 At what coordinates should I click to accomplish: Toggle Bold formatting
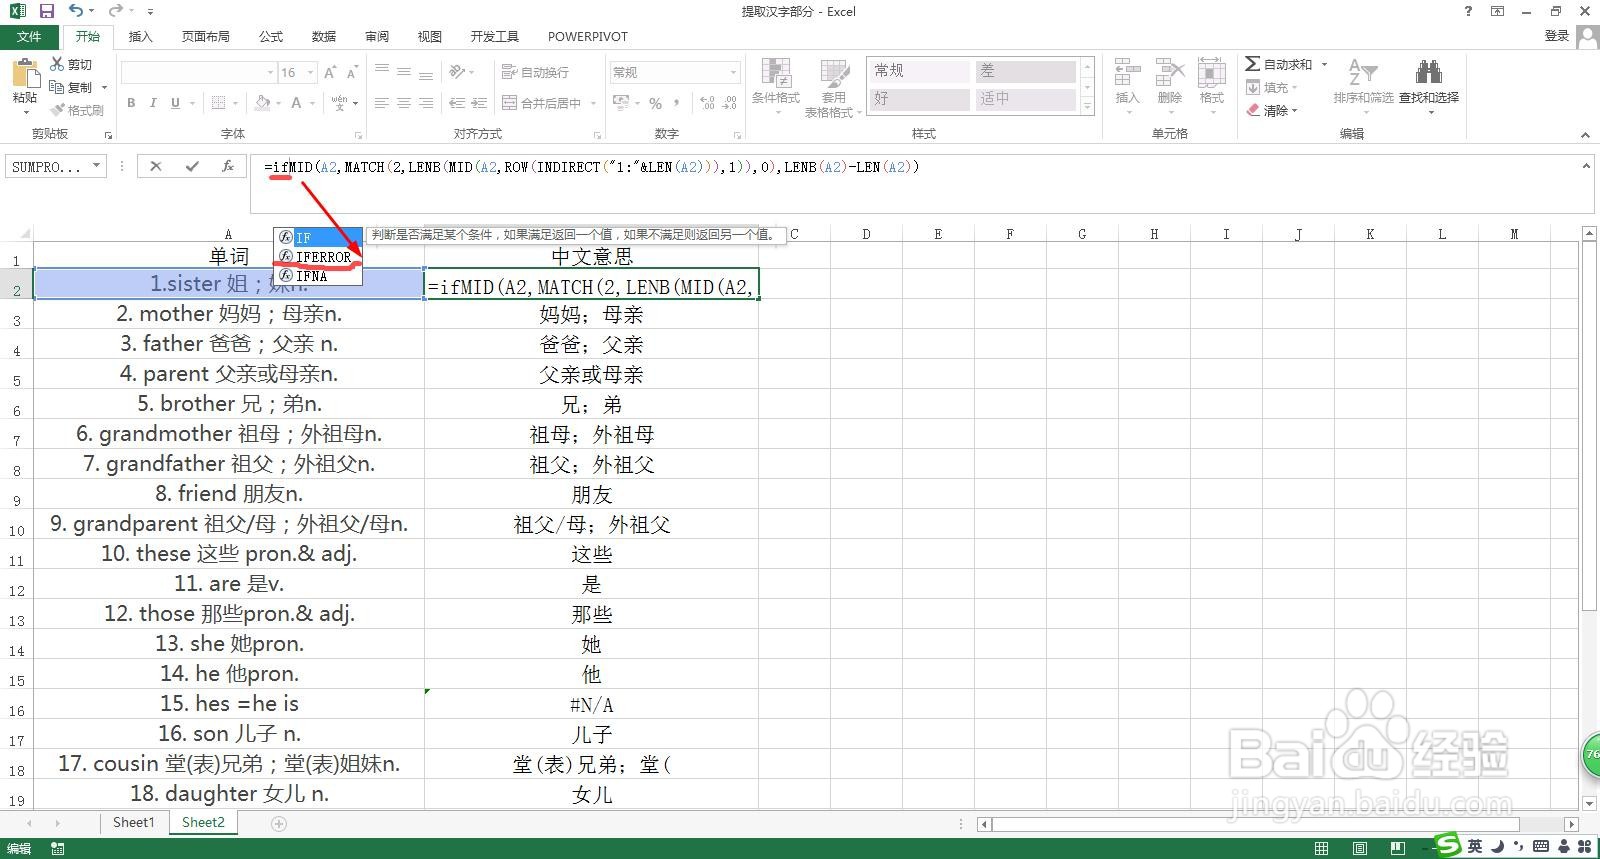click(131, 103)
